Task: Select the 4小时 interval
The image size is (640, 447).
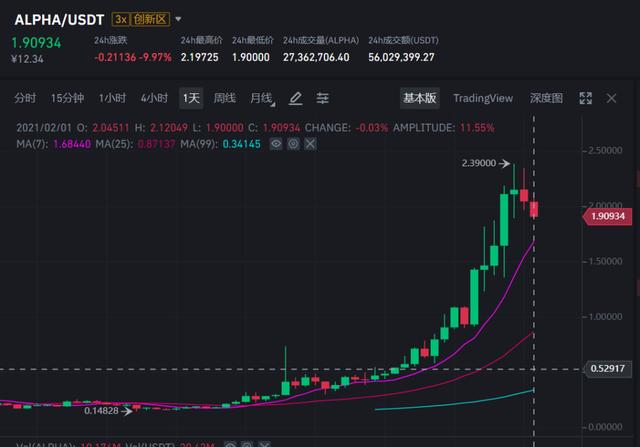Action: coord(154,98)
